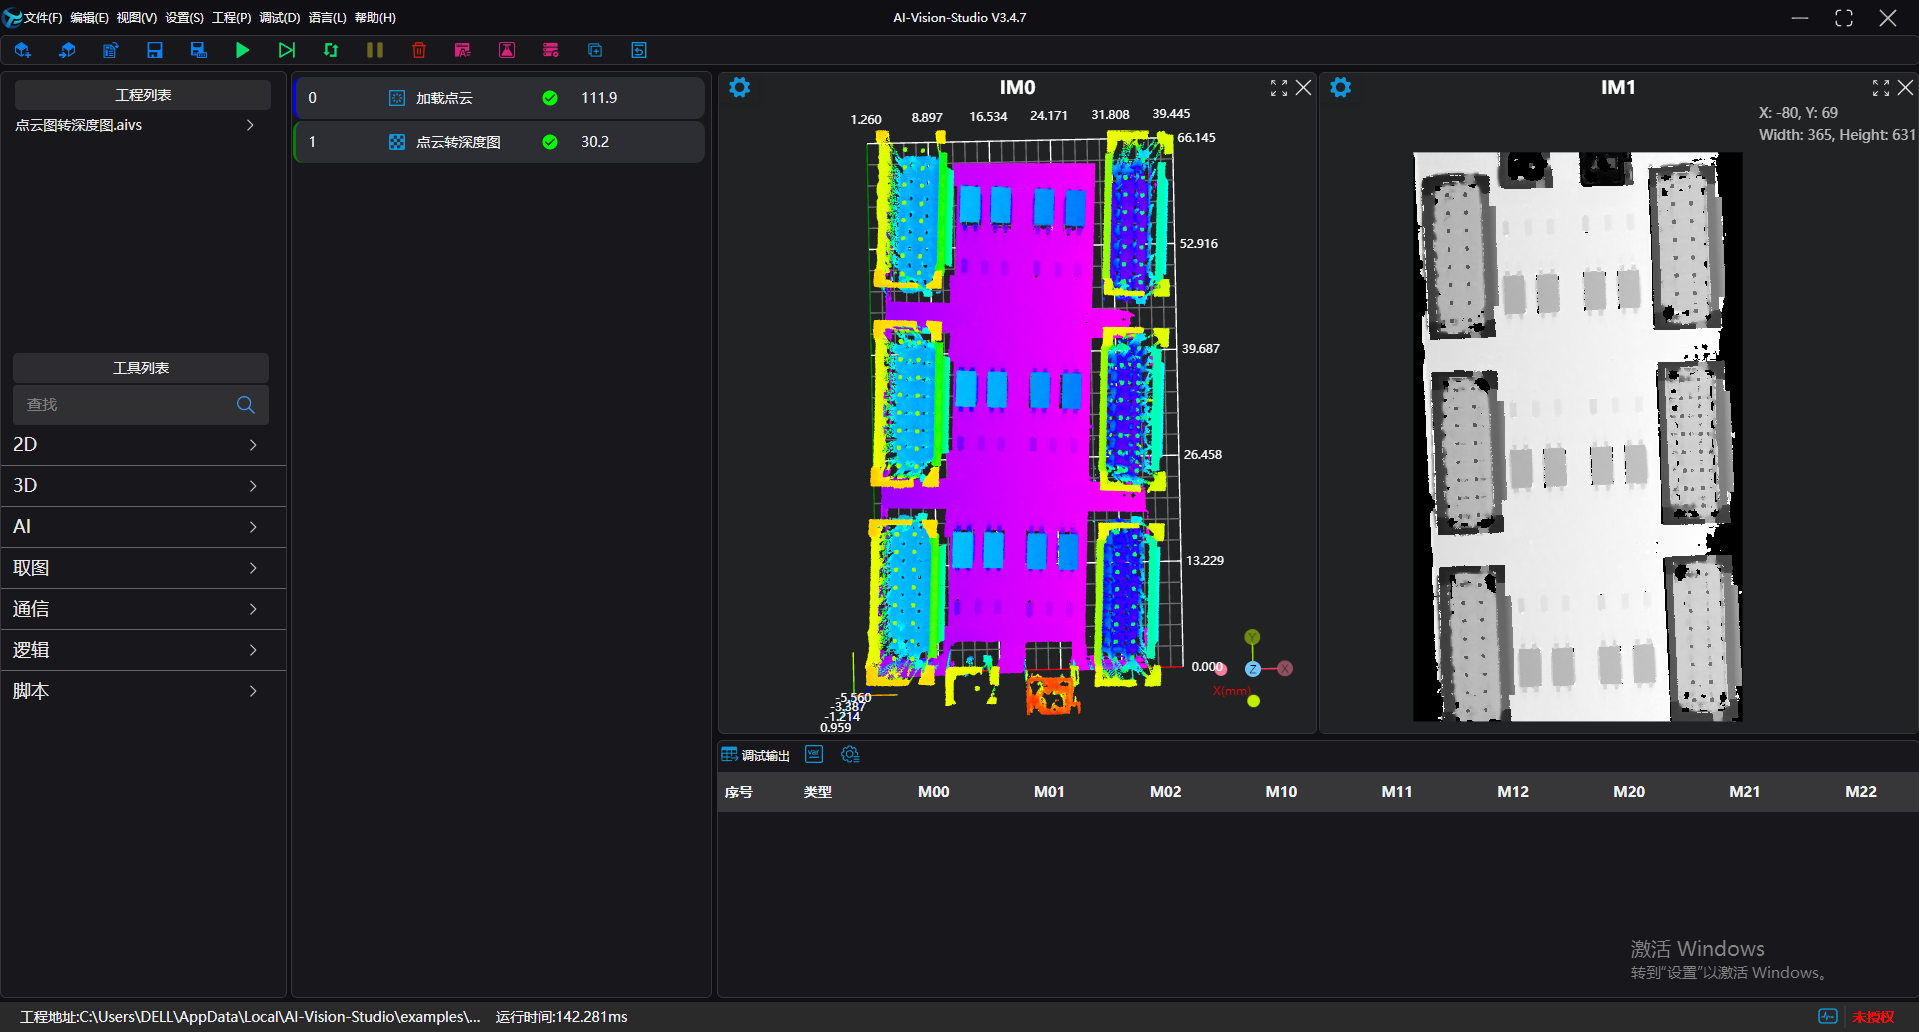Click the pink text window toolbar icon
The image size is (1919, 1032).
(462, 50)
